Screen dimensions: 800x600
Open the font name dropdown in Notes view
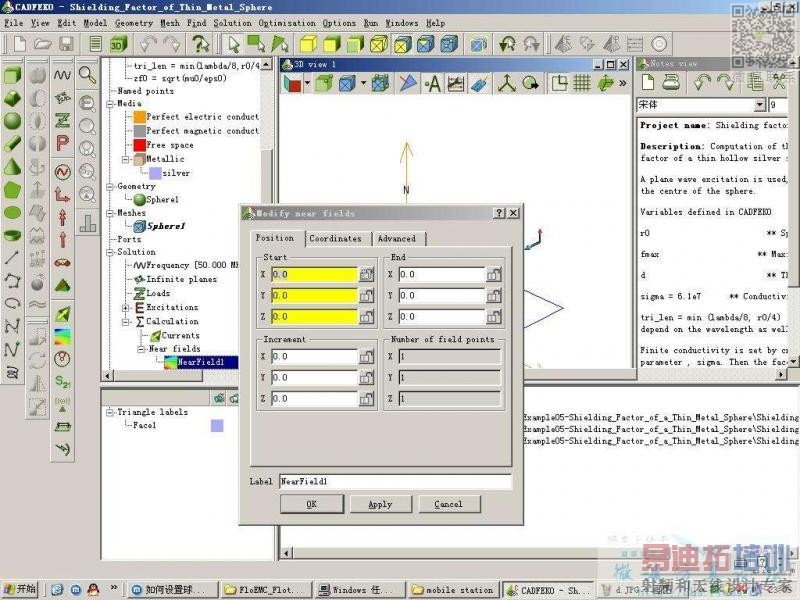pyautogui.click(x=759, y=105)
